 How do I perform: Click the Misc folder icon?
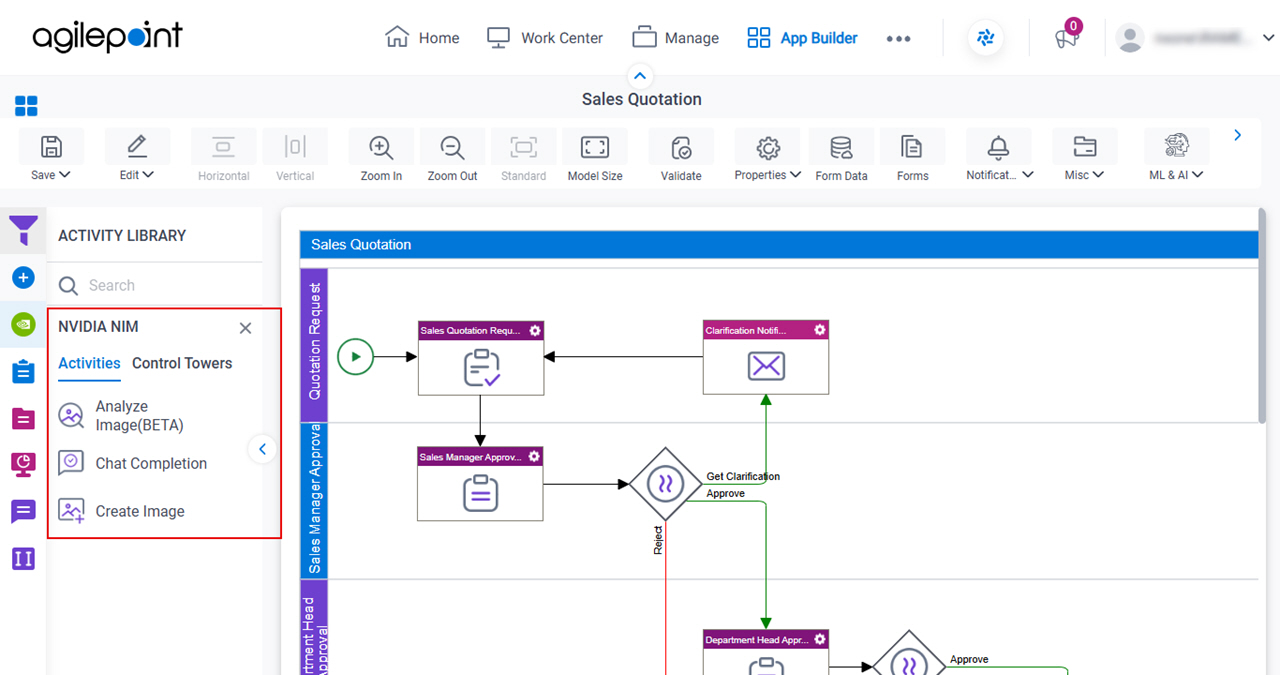(x=1084, y=147)
